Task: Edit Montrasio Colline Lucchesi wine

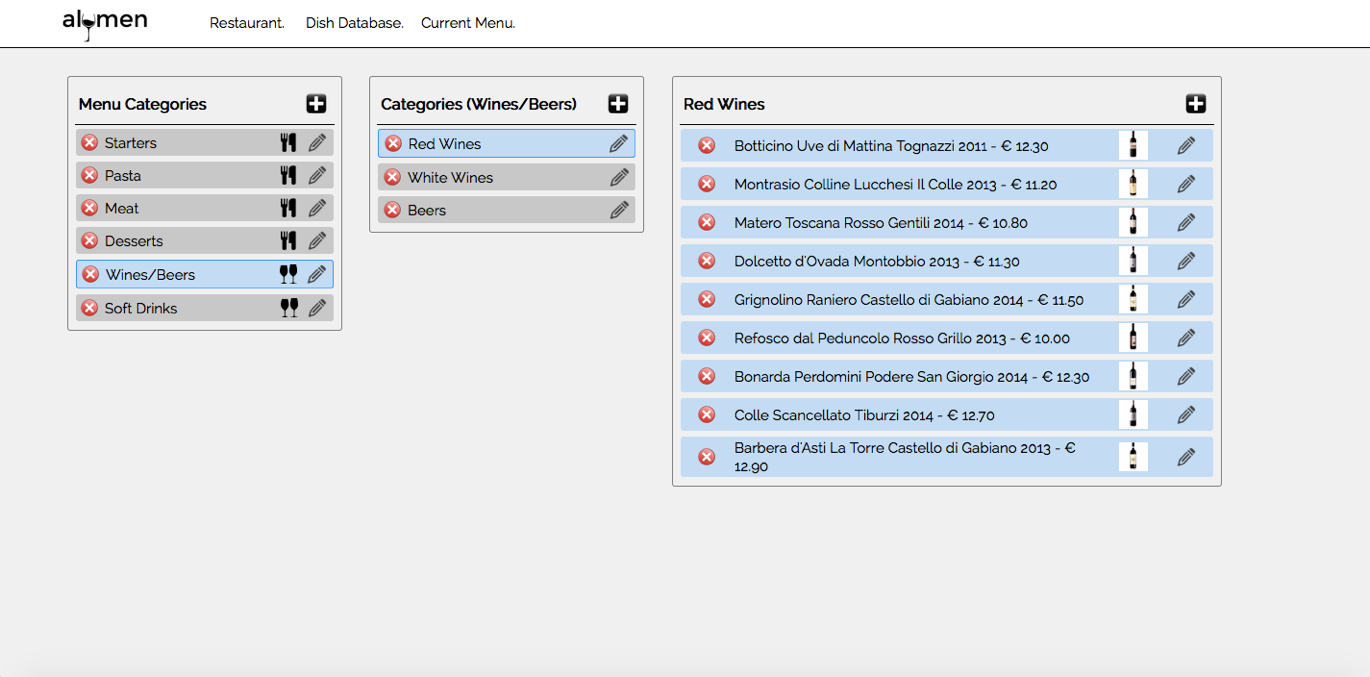Action: pyautogui.click(x=1186, y=184)
